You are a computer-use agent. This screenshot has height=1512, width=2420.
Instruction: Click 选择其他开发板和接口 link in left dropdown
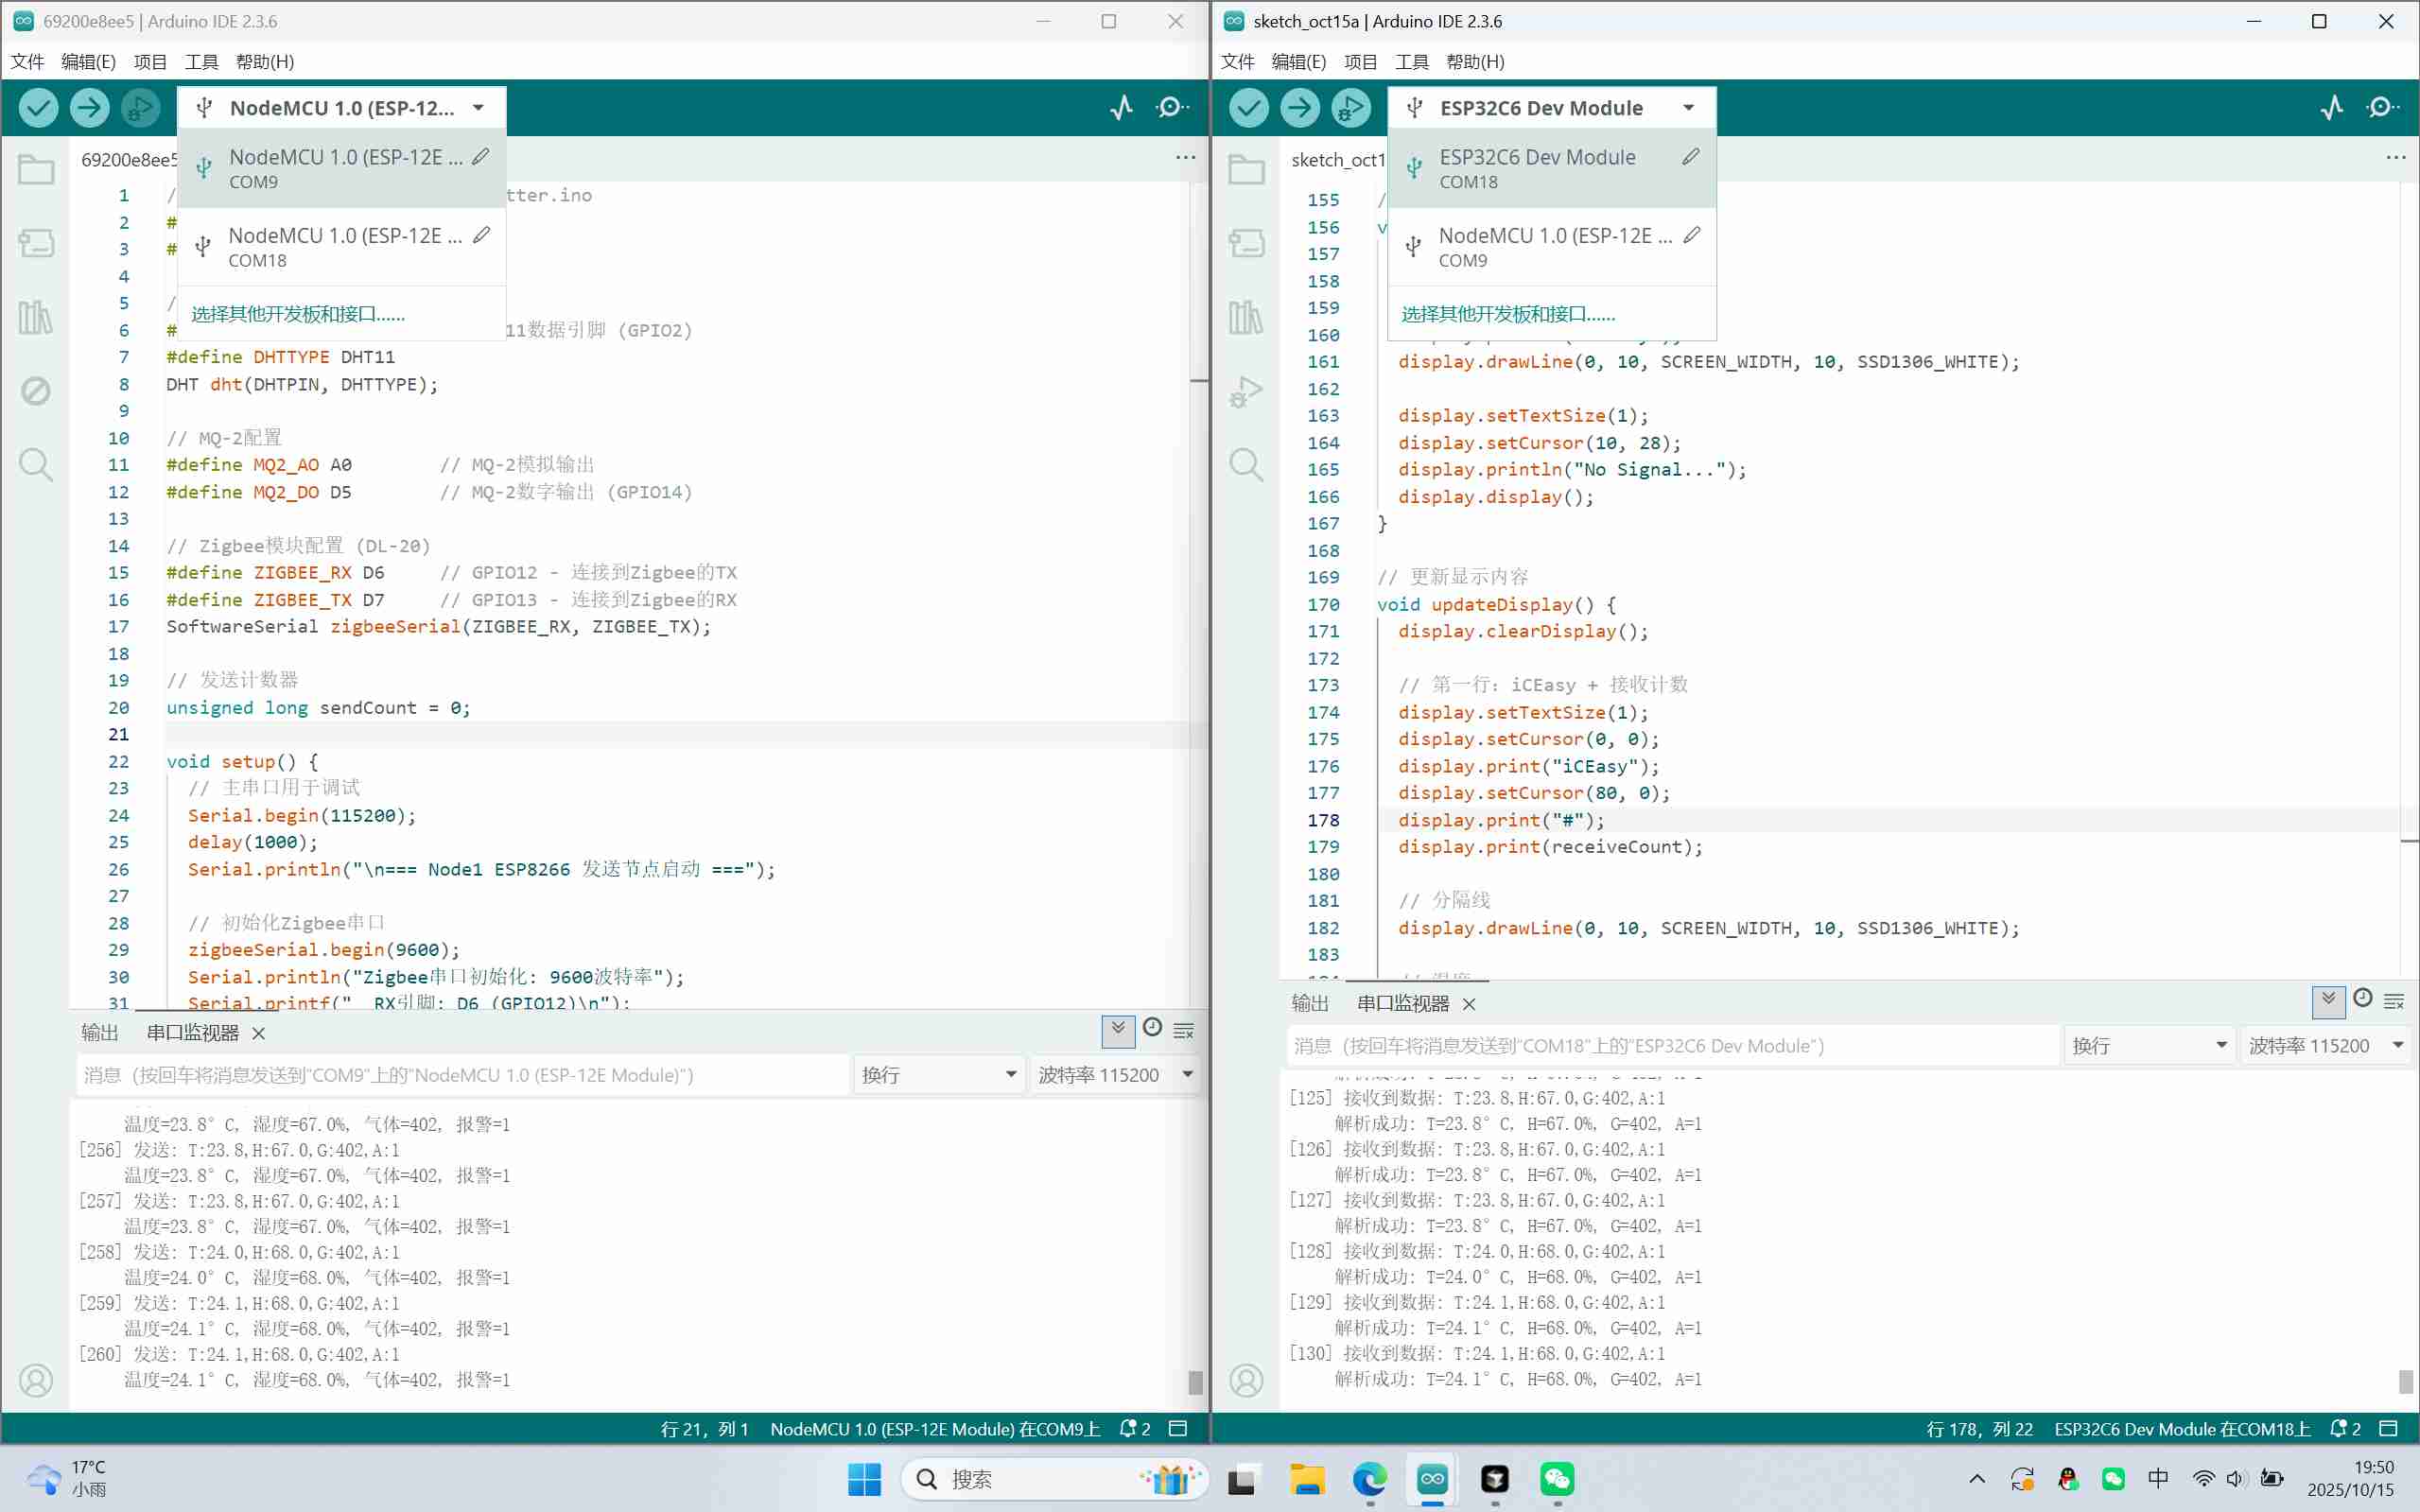point(298,314)
